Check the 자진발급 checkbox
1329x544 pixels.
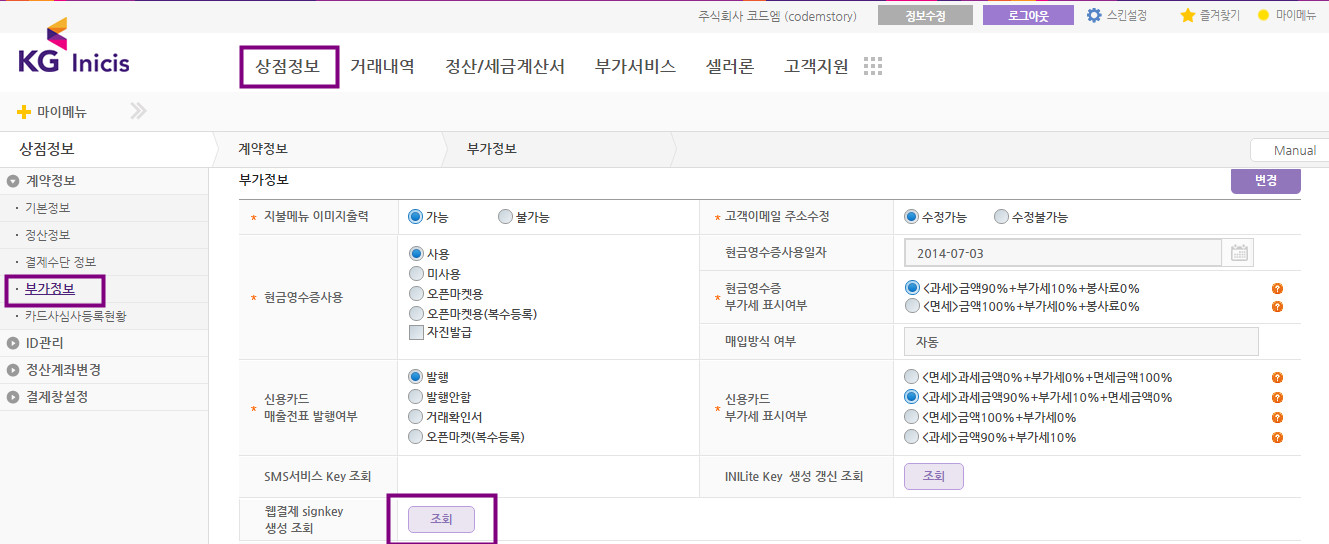coord(416,332)
